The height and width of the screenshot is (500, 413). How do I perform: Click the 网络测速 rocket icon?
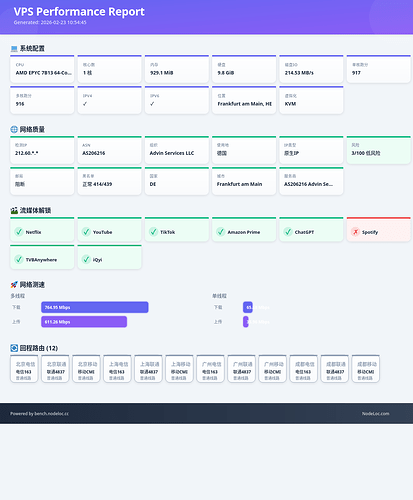click(14, 285)
